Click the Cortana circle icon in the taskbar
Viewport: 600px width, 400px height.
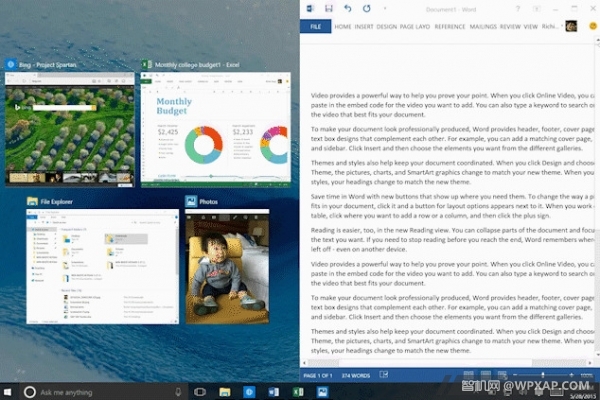tap(30, 392)
